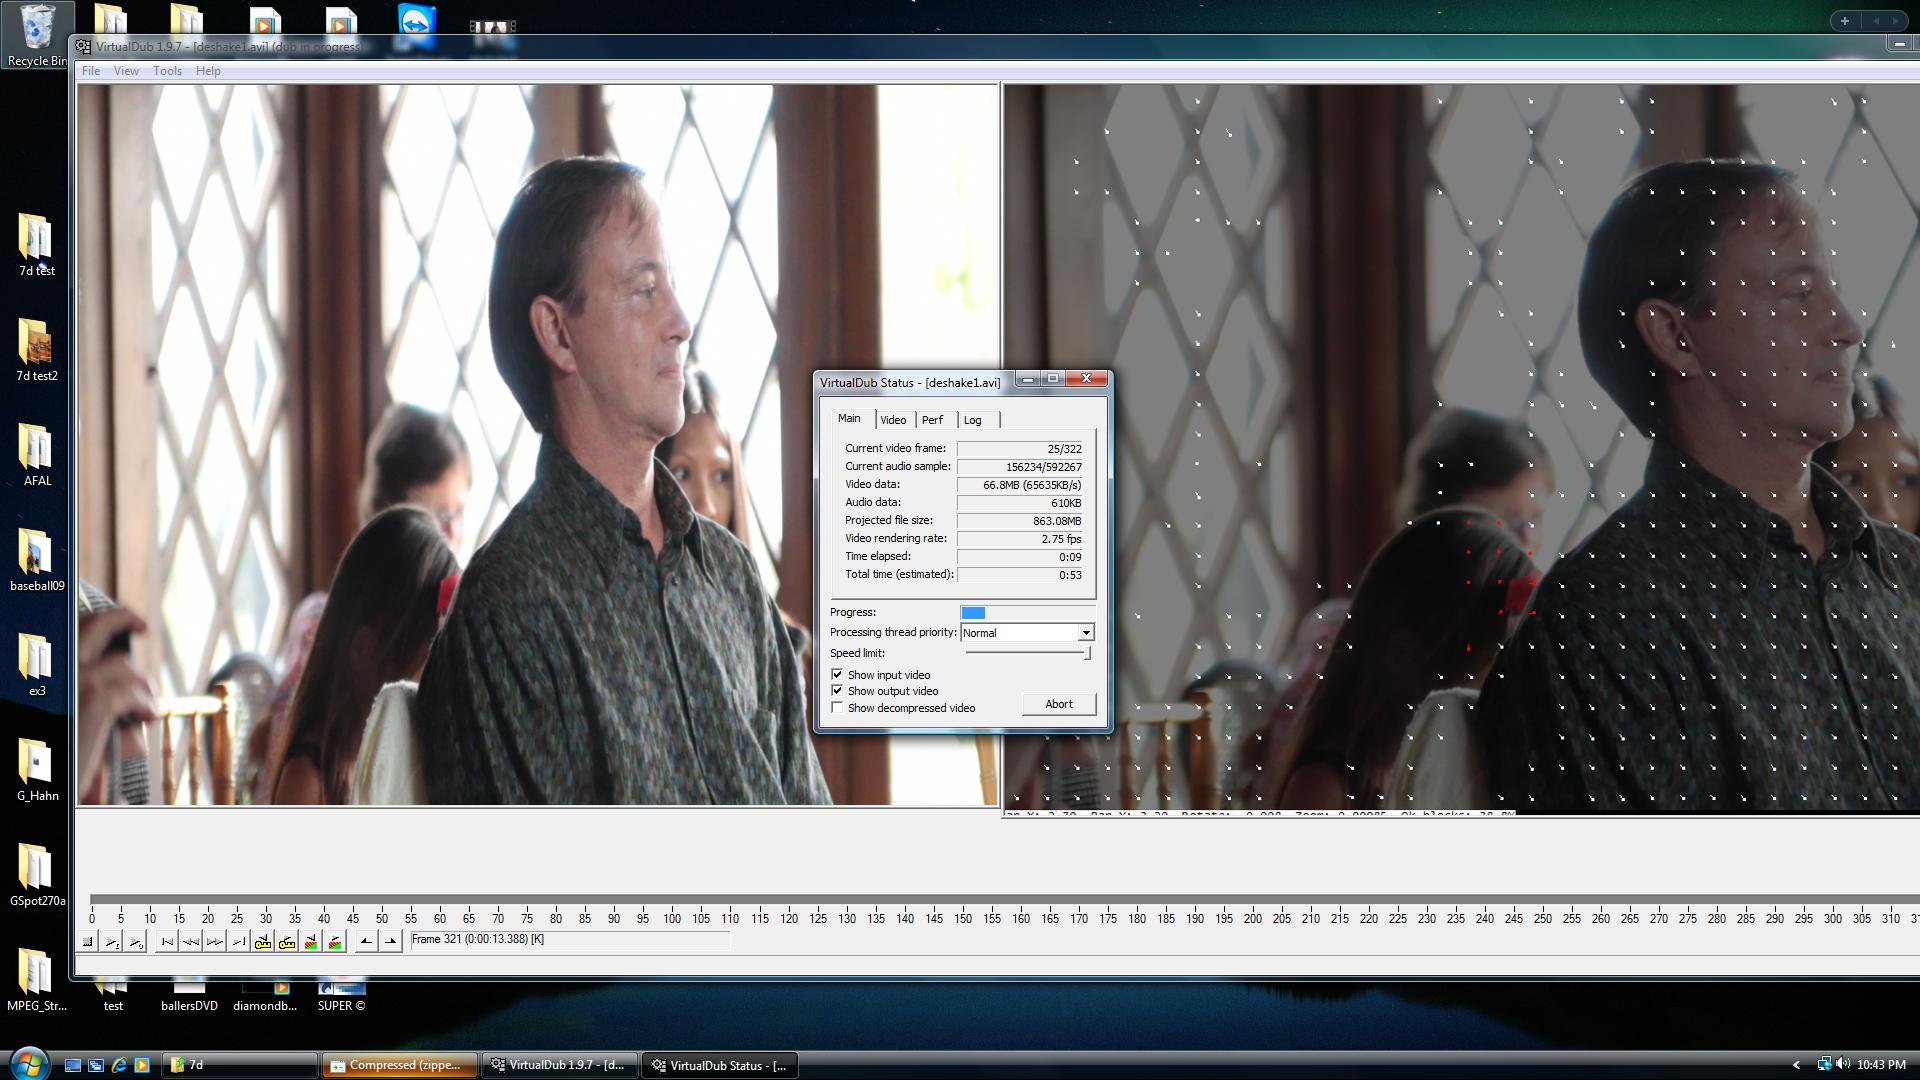The width and height of the screenshot is (1920, 1080).
Task: Open the Processing thread priority dropdown
Action: click(1085, 633)
